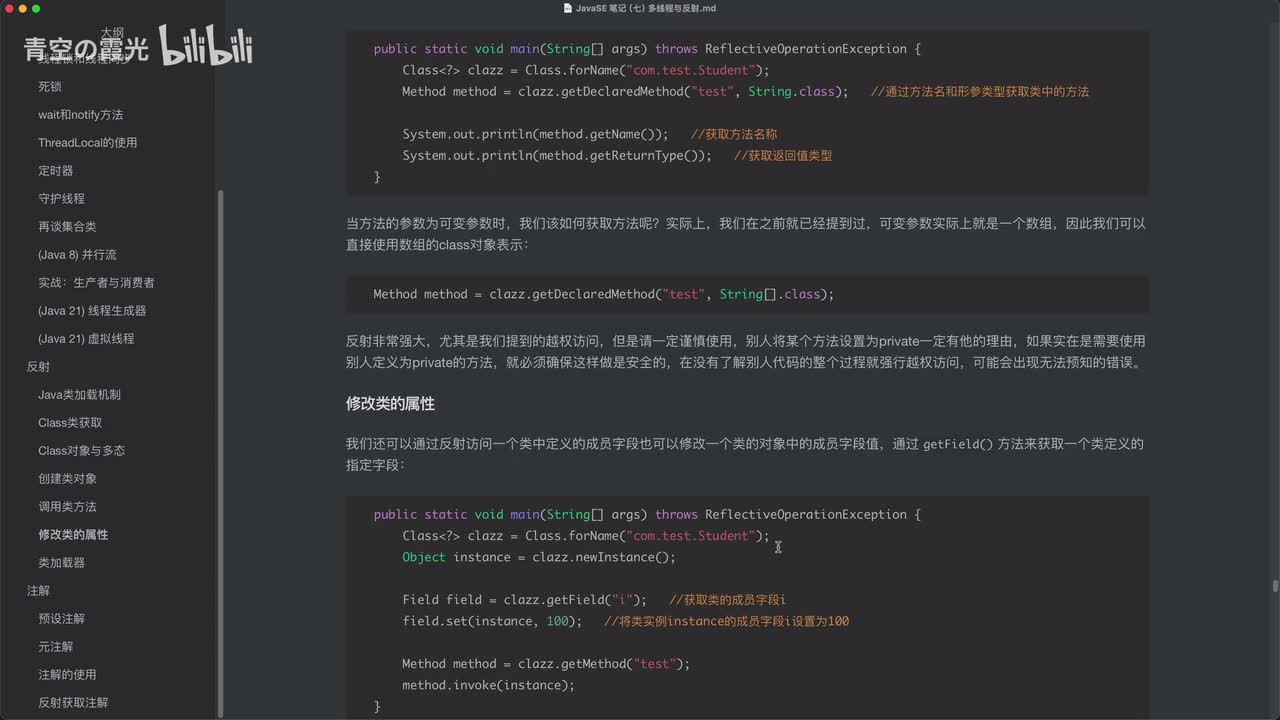Select highlighted 修改类的属性 outline item
This screenshot has height=720, width=1280.
[73, 535]
